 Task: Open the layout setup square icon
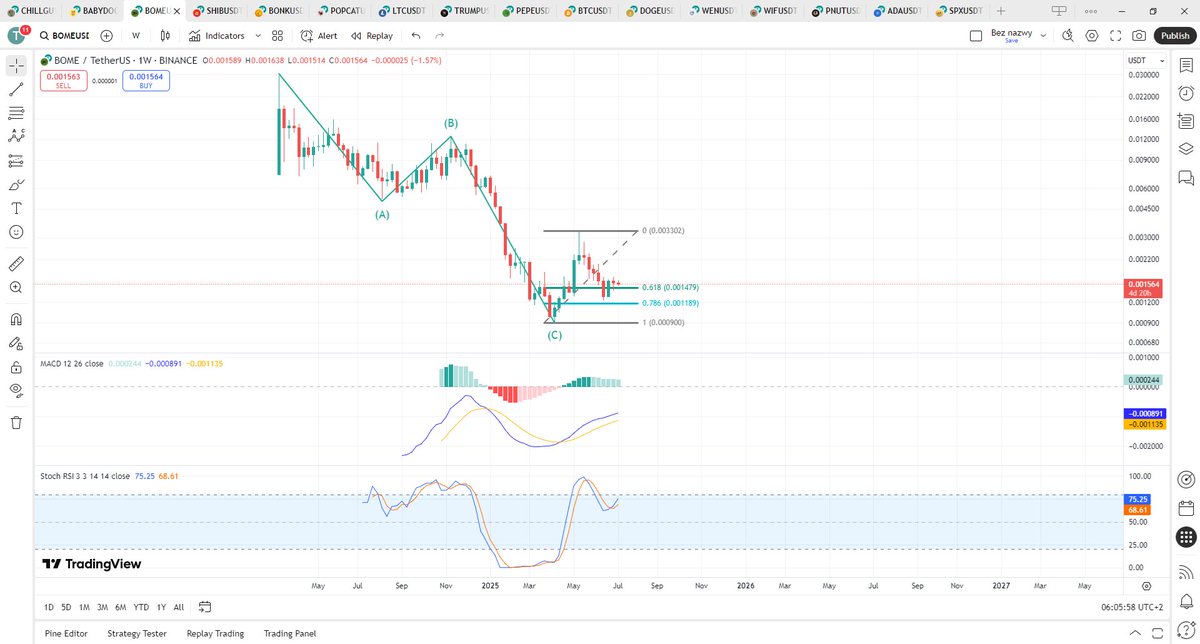click(976, 35)
